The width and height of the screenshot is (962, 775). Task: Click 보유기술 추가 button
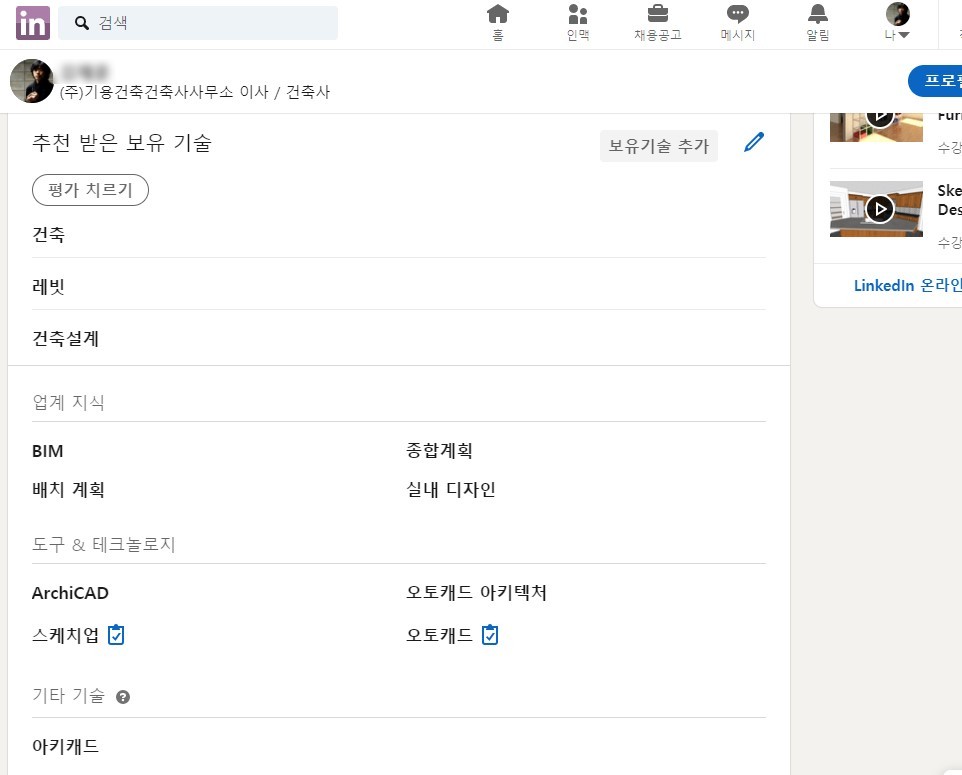[x=658, y=146]
